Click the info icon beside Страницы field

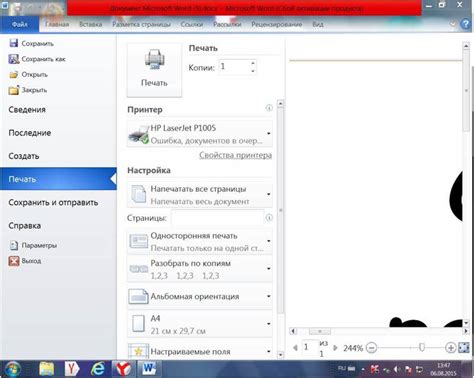pos(269,218)
